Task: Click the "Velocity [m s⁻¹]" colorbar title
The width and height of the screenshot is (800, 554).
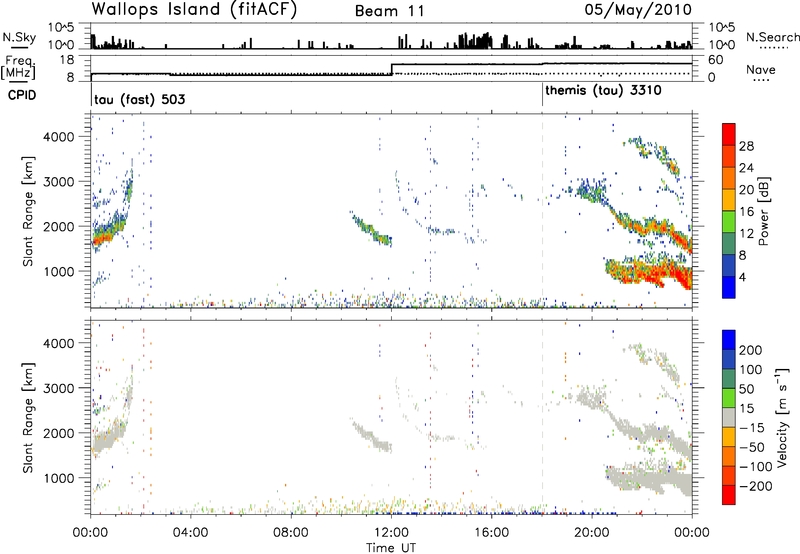Action: click(x=782, y=417)
